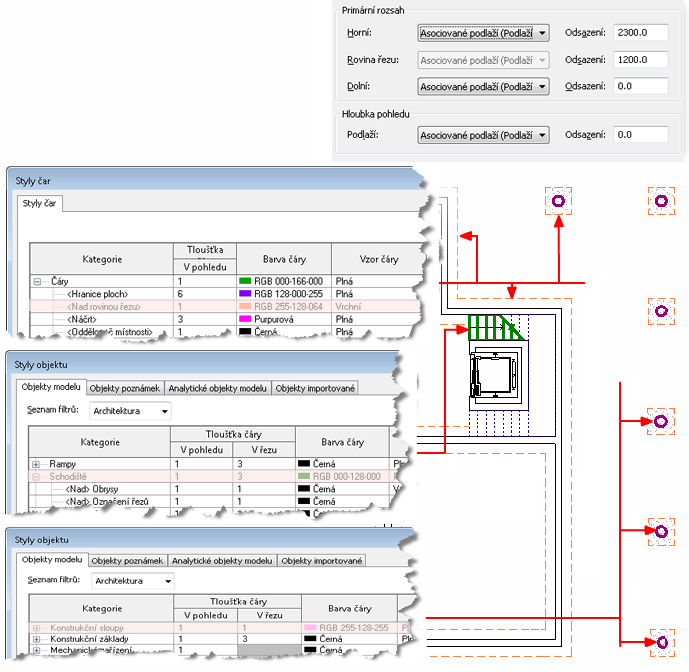Click V řezu value 3 for Rampy
The height and width of the screenshot is (672, 689).
pos(264,464)
